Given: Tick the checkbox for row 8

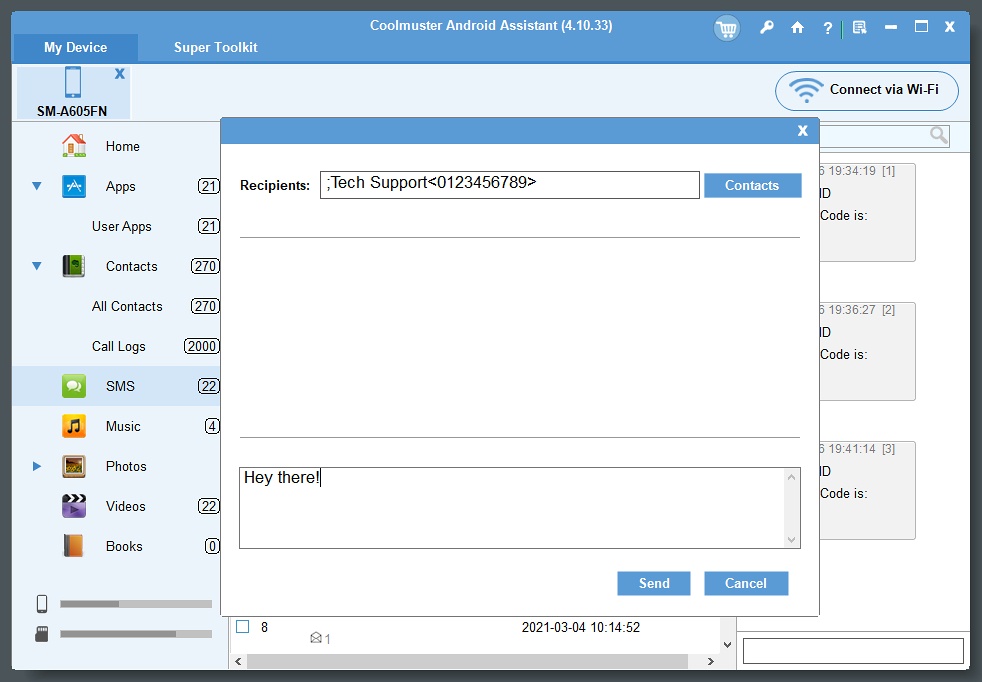Looking at the screenshot, I should [243, 627].
